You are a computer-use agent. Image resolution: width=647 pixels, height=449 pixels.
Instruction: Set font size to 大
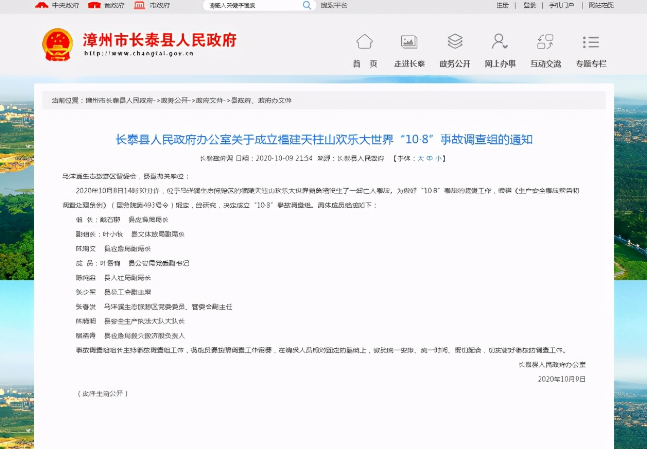[x=420, y=158]
